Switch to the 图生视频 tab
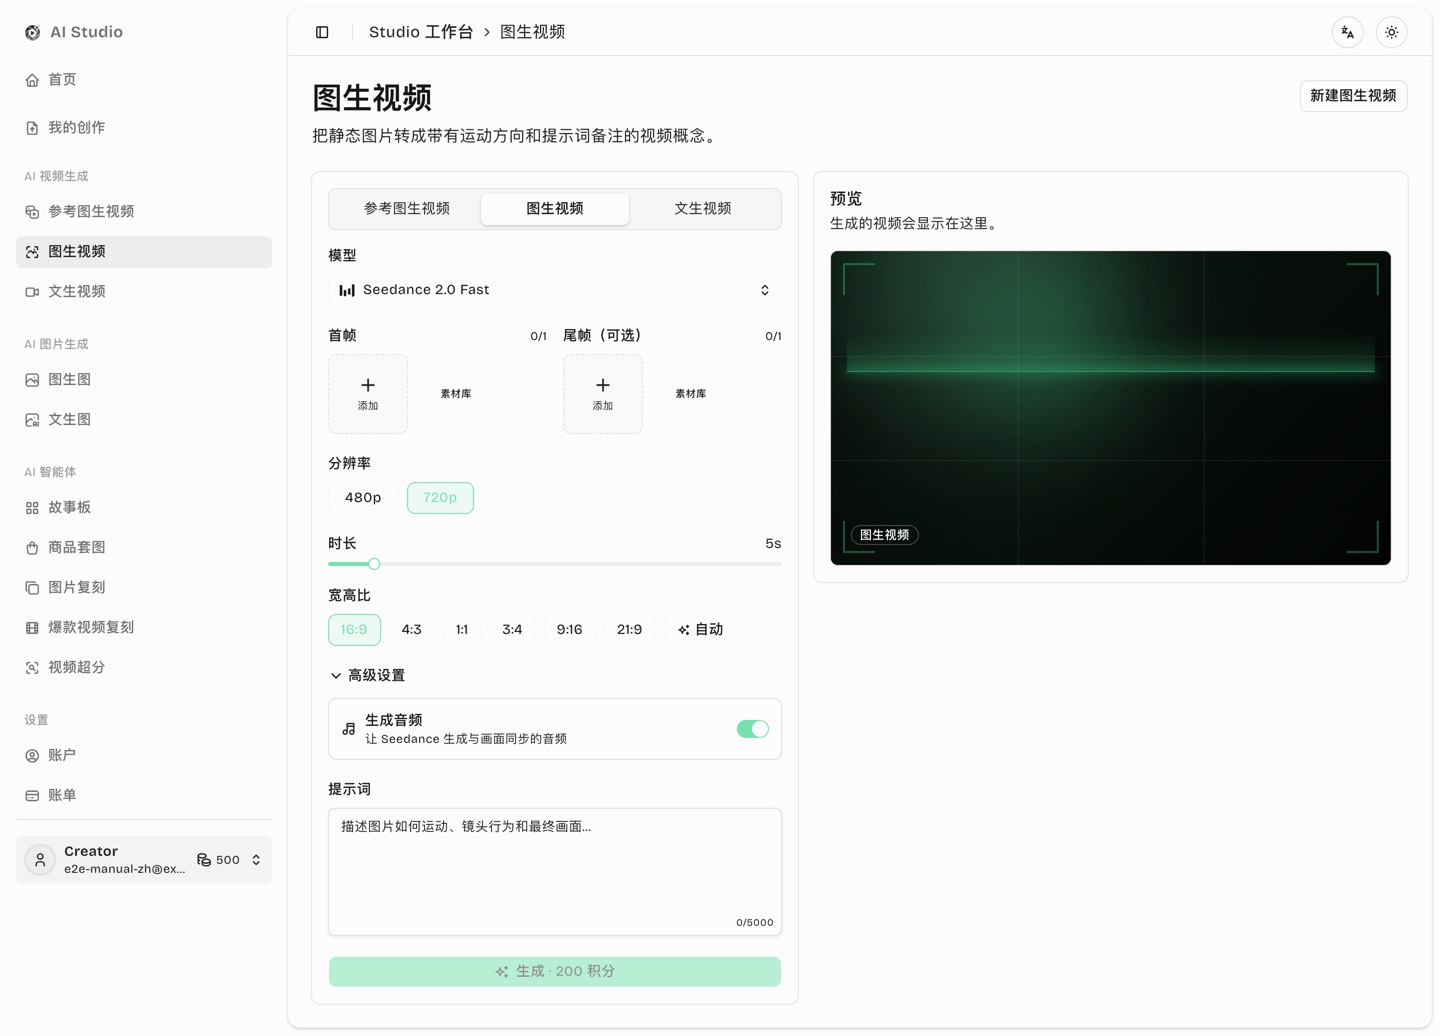 point(555,209)
